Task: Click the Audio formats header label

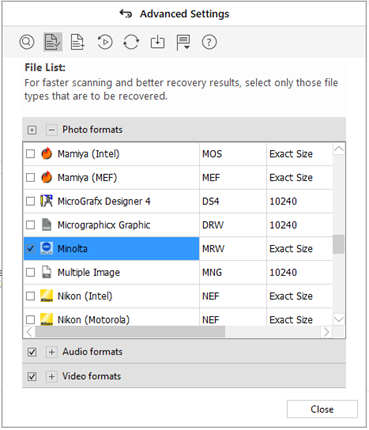Action: point(92,352)
